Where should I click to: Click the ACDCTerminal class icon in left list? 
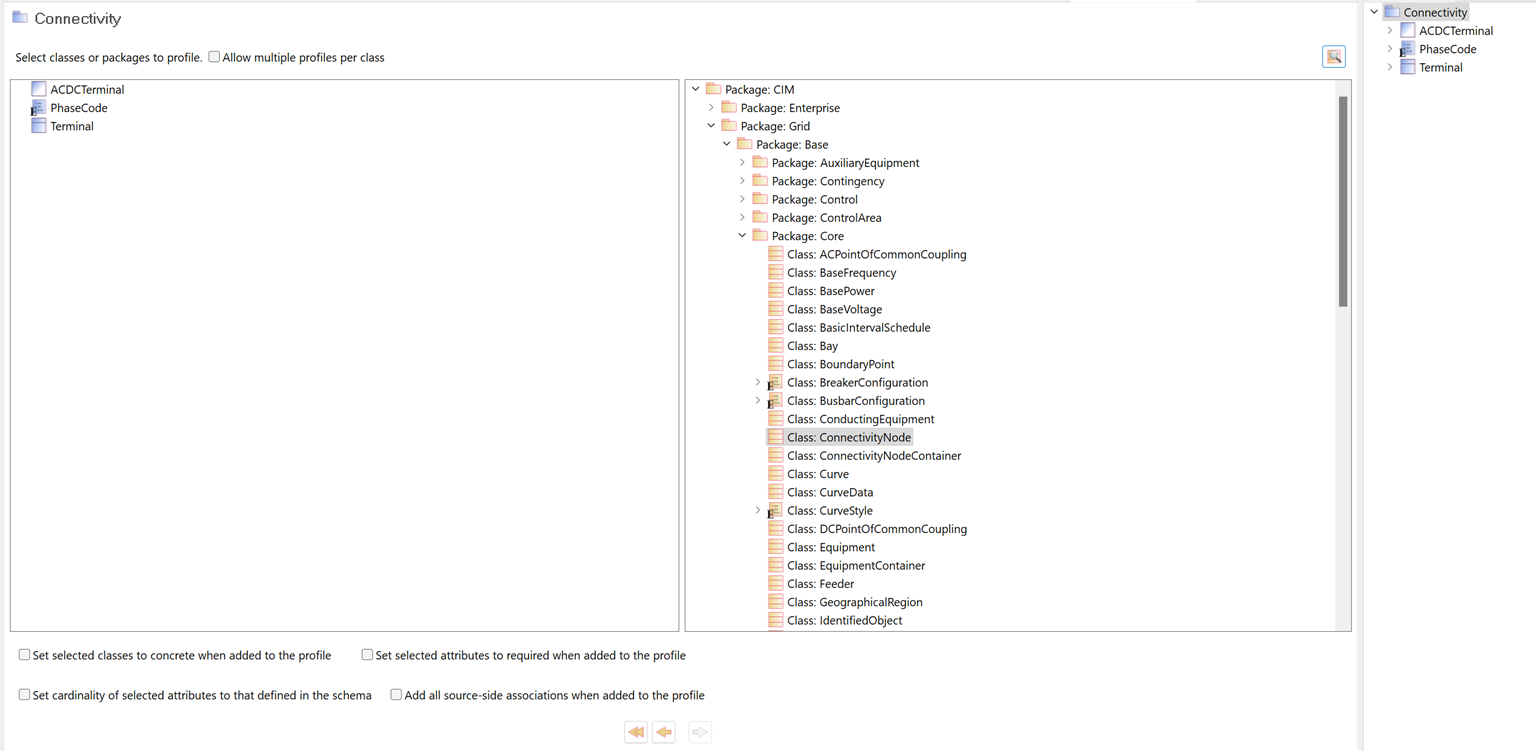pyautogui.click(x=39, y=90)
